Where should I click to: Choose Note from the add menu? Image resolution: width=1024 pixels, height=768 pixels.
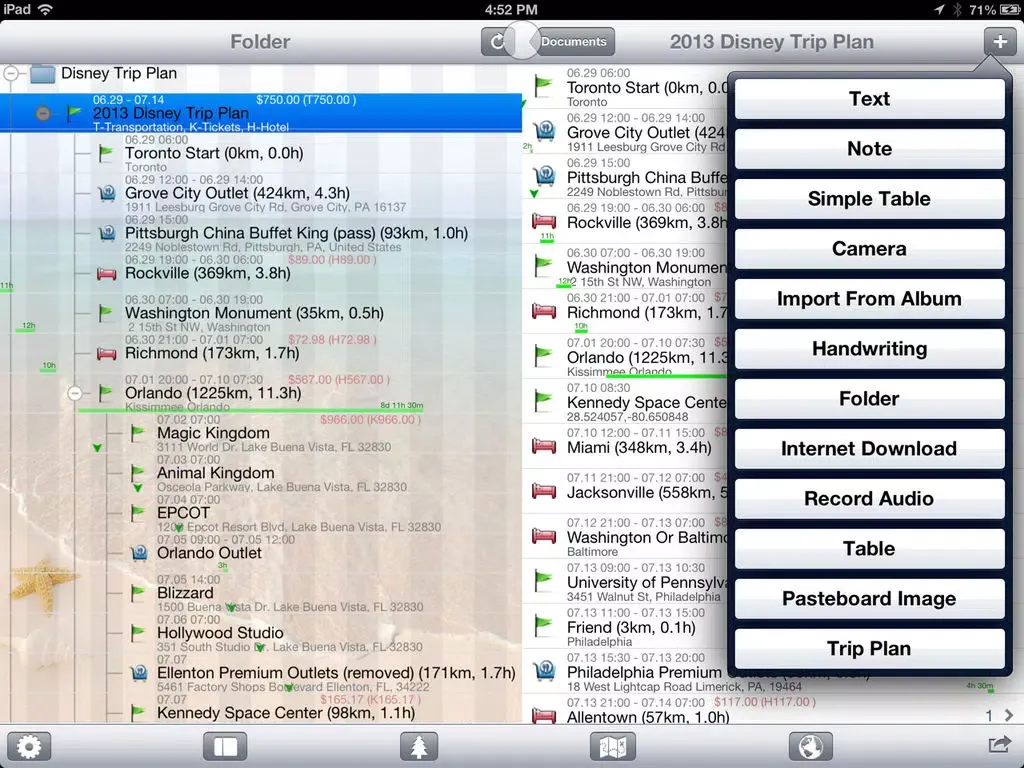[869, 149]
